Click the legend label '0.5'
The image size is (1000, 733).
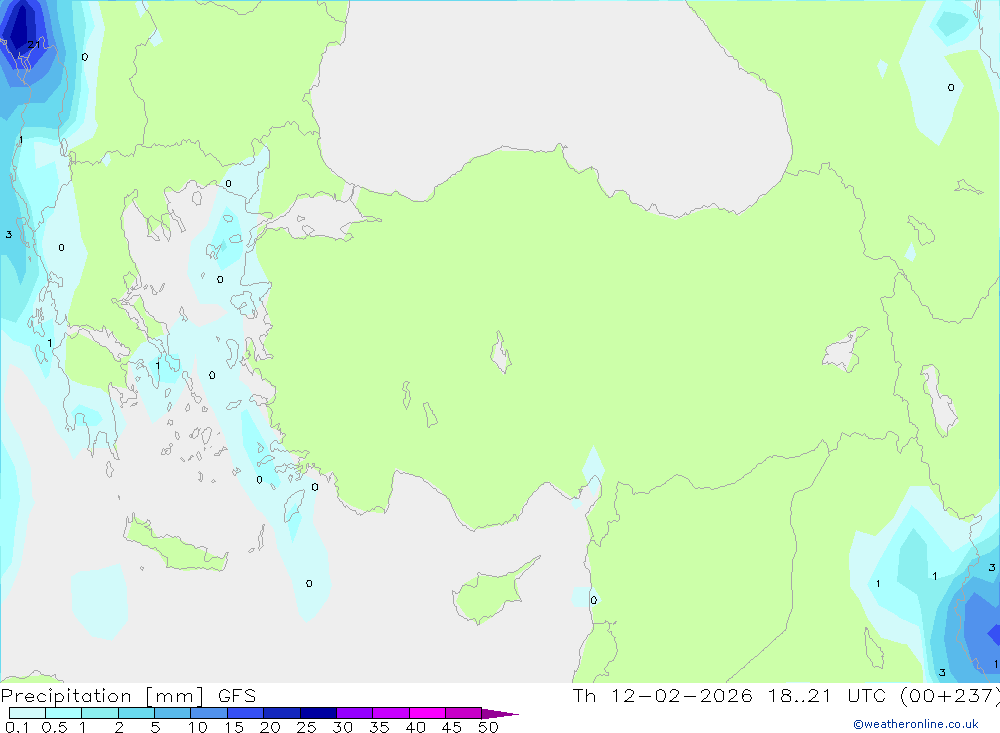pos(54,727)
